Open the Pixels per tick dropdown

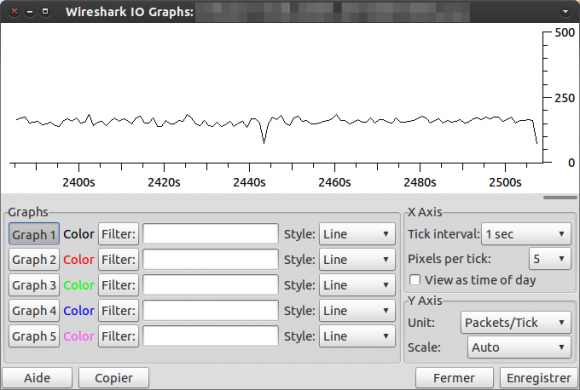pos(550,259)
